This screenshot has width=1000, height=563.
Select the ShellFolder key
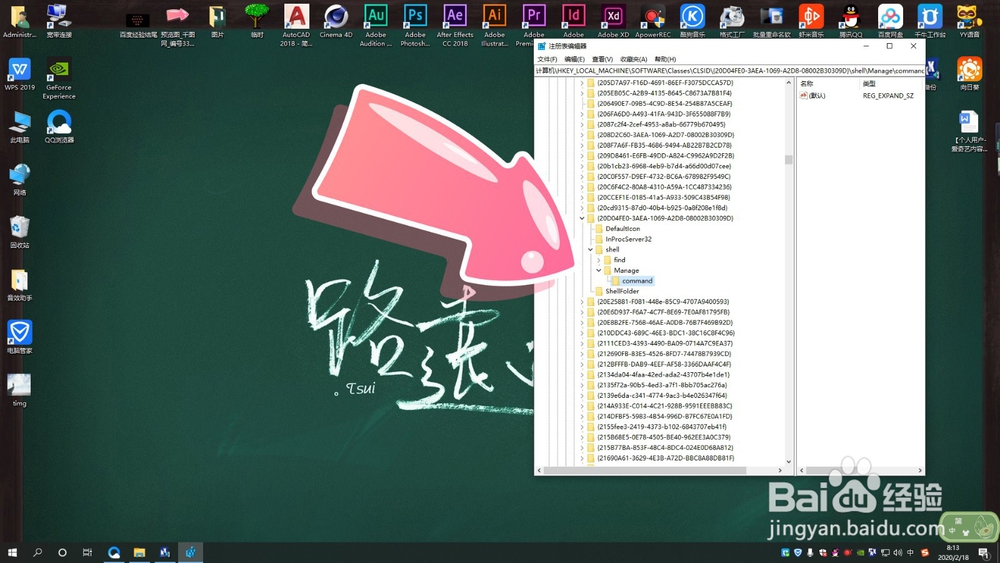tap(622, 291)
